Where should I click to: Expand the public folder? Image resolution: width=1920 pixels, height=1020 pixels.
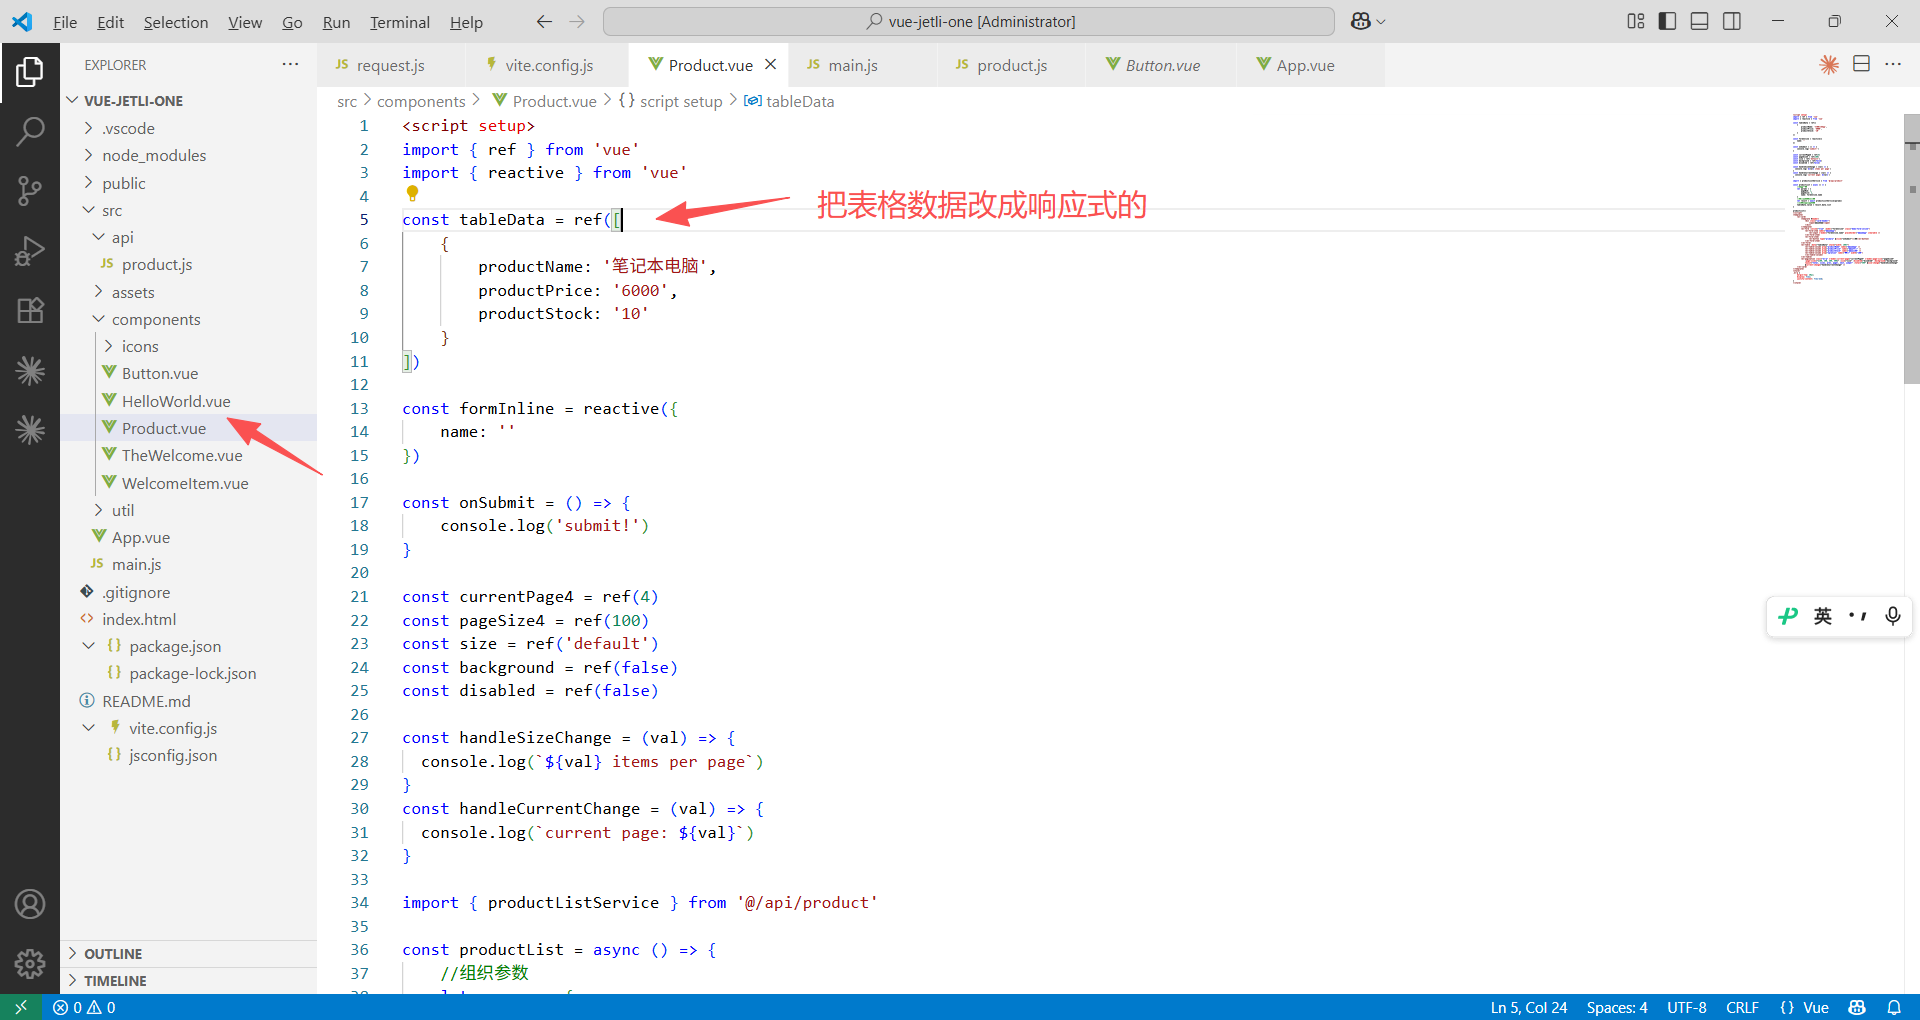click(188, 183)
